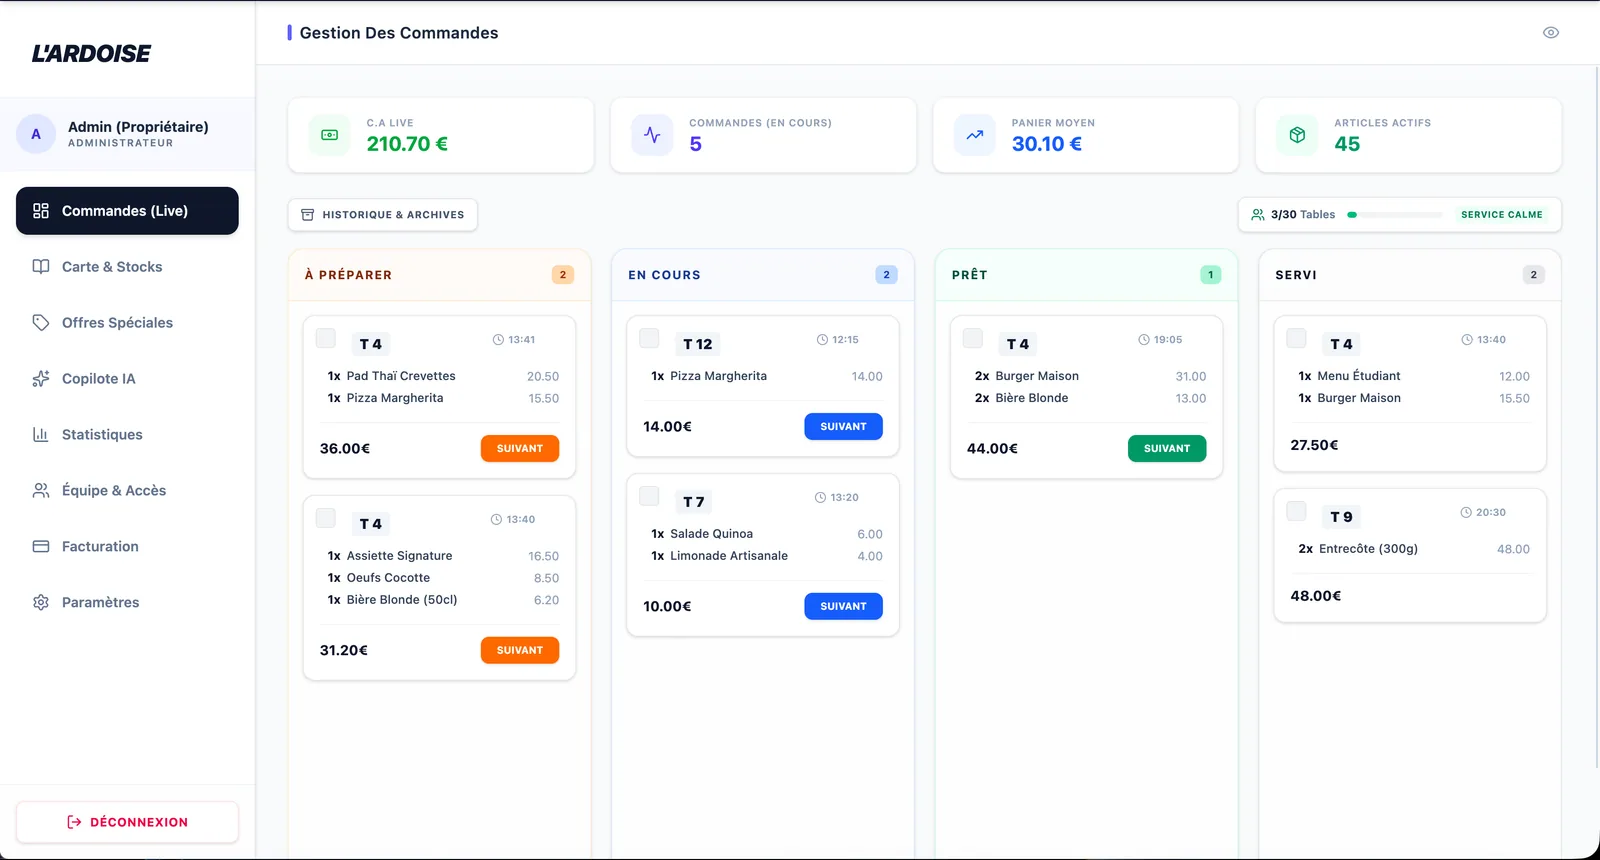The width and height of the screenshot is (1600, 860).
Task: Check the box on the Menu Étudiant order
Action: coord(1296,338)
